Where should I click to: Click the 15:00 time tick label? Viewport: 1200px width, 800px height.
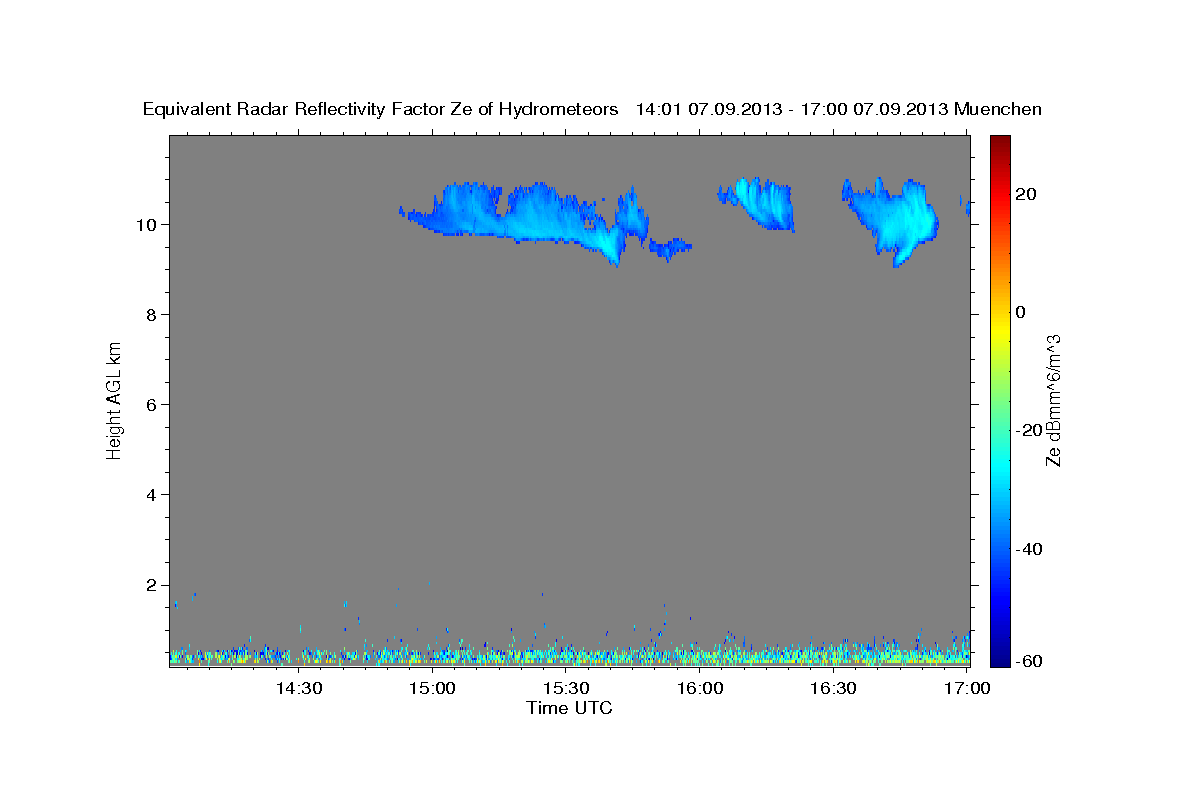(432, 688)
